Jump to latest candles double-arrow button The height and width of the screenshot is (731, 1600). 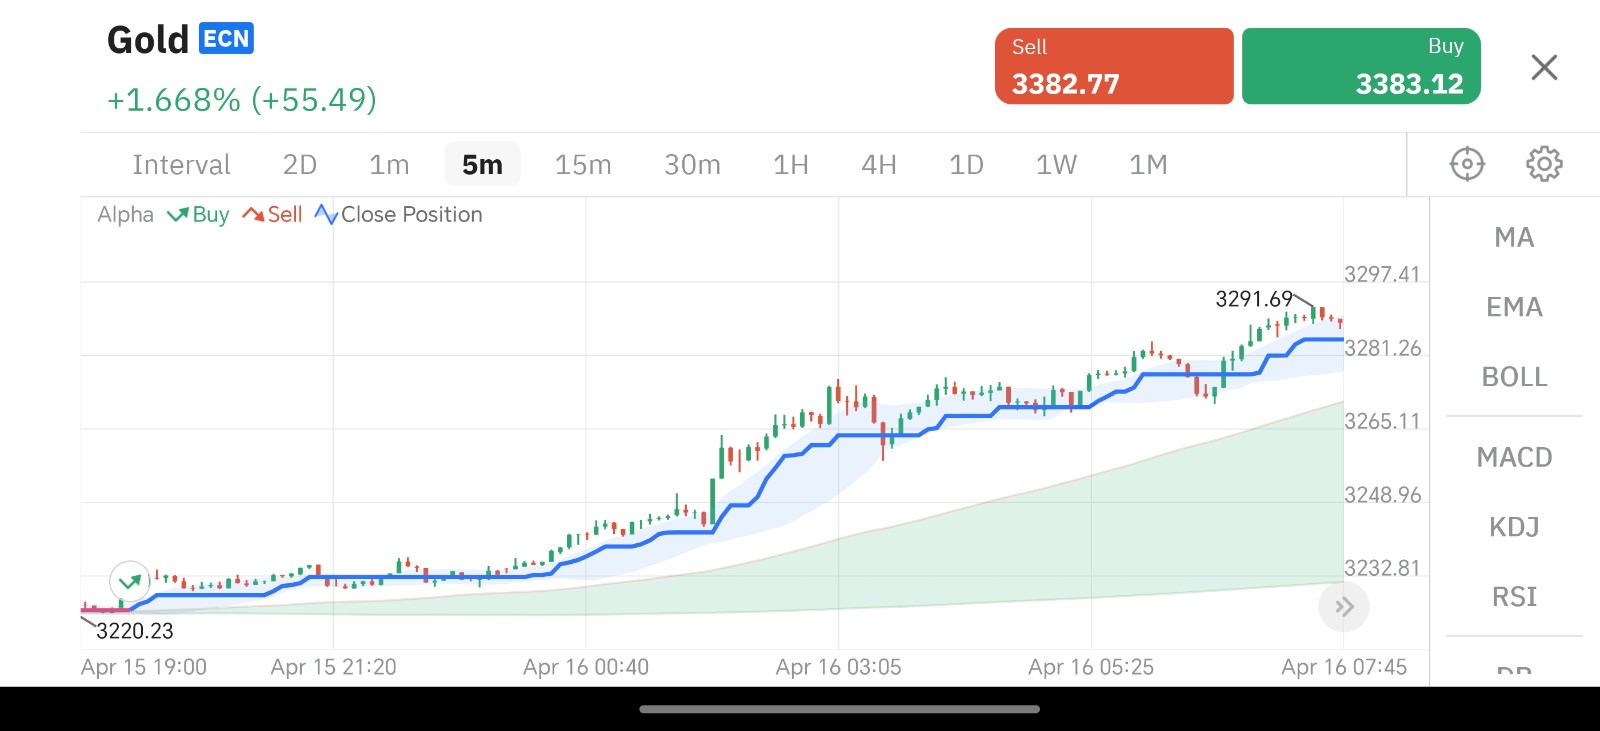tap(1343, 607)
